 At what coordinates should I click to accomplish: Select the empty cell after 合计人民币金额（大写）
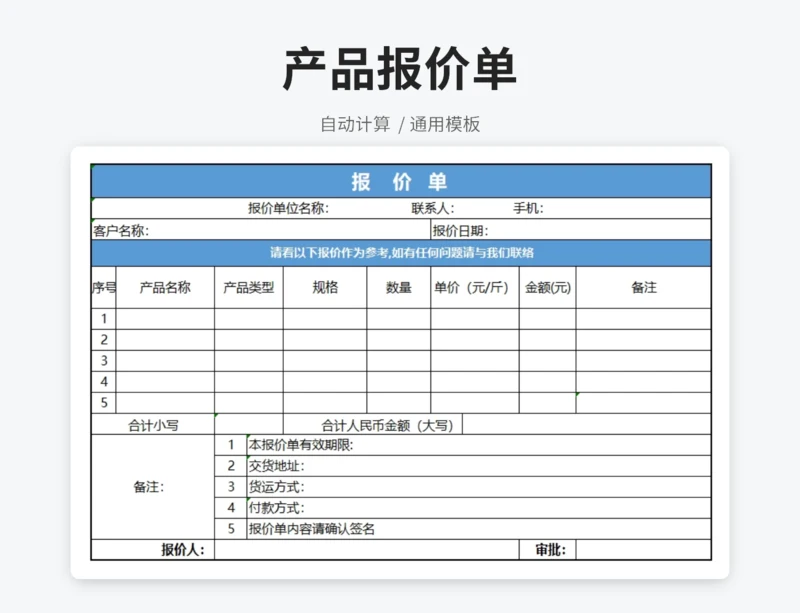point(587,424)
